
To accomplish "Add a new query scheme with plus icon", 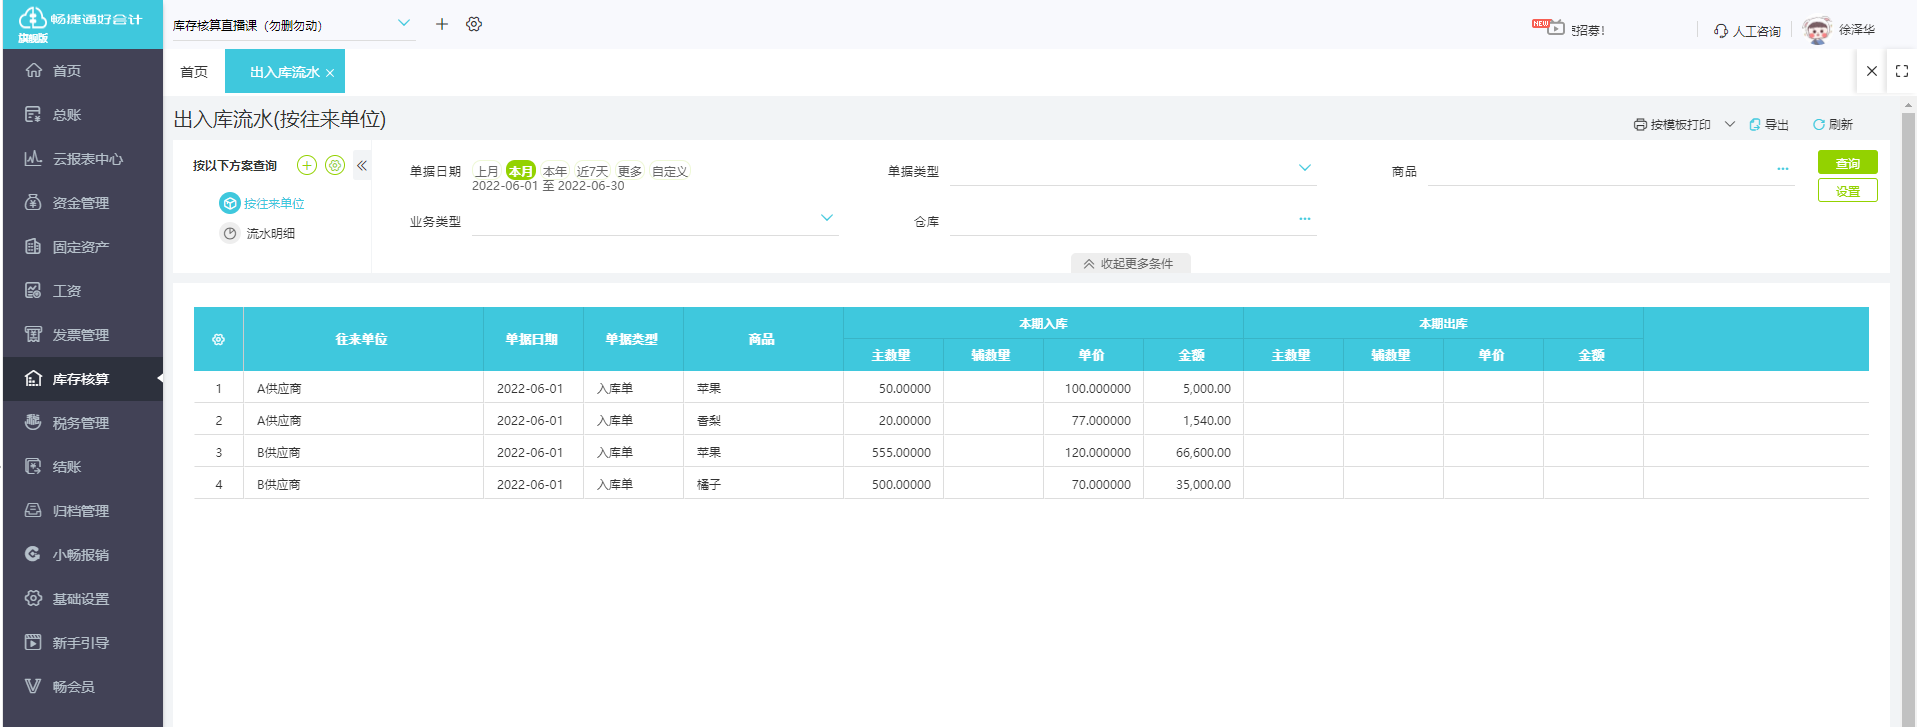I will click(307, 165).
